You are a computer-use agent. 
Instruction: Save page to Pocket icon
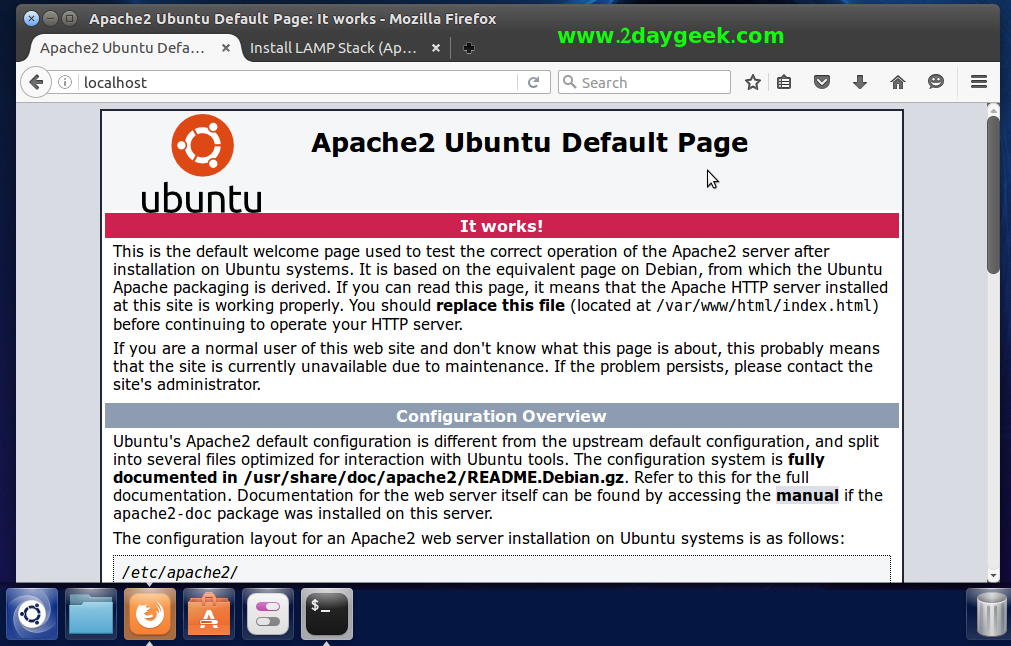click(x=821, y=83)
